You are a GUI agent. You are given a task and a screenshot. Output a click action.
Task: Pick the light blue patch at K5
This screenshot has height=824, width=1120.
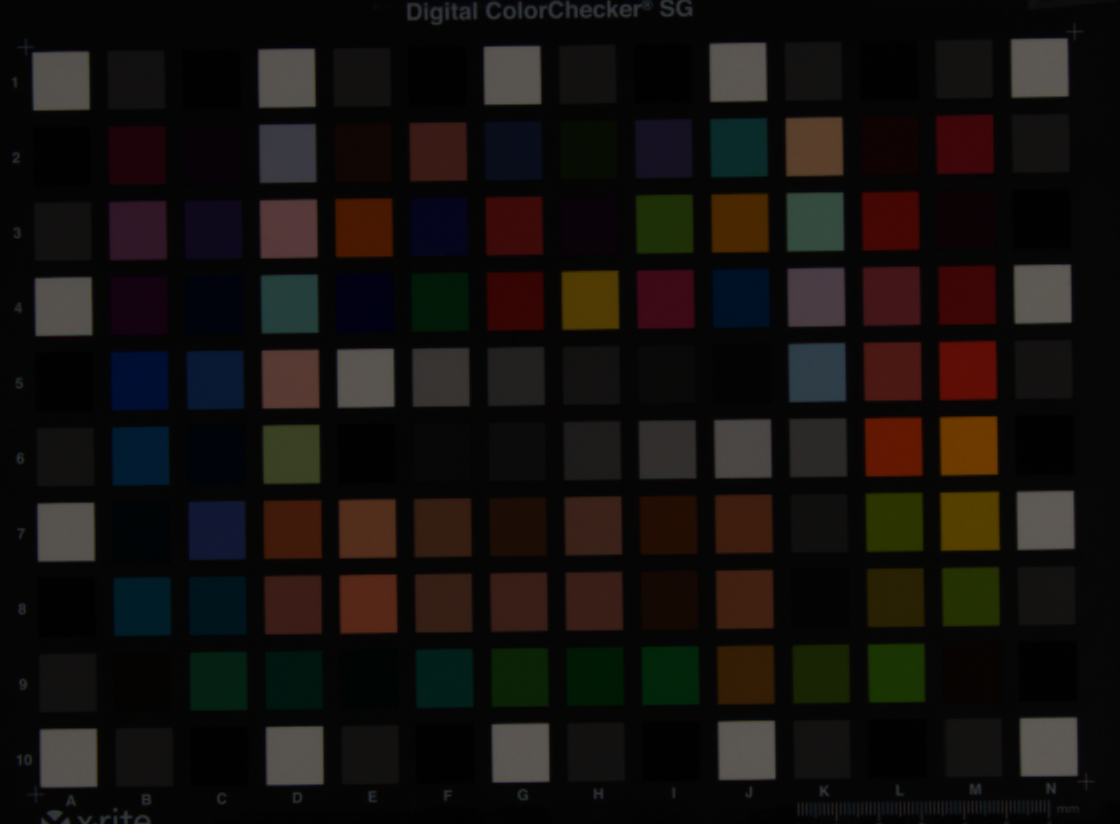click(x=817, y=372)
